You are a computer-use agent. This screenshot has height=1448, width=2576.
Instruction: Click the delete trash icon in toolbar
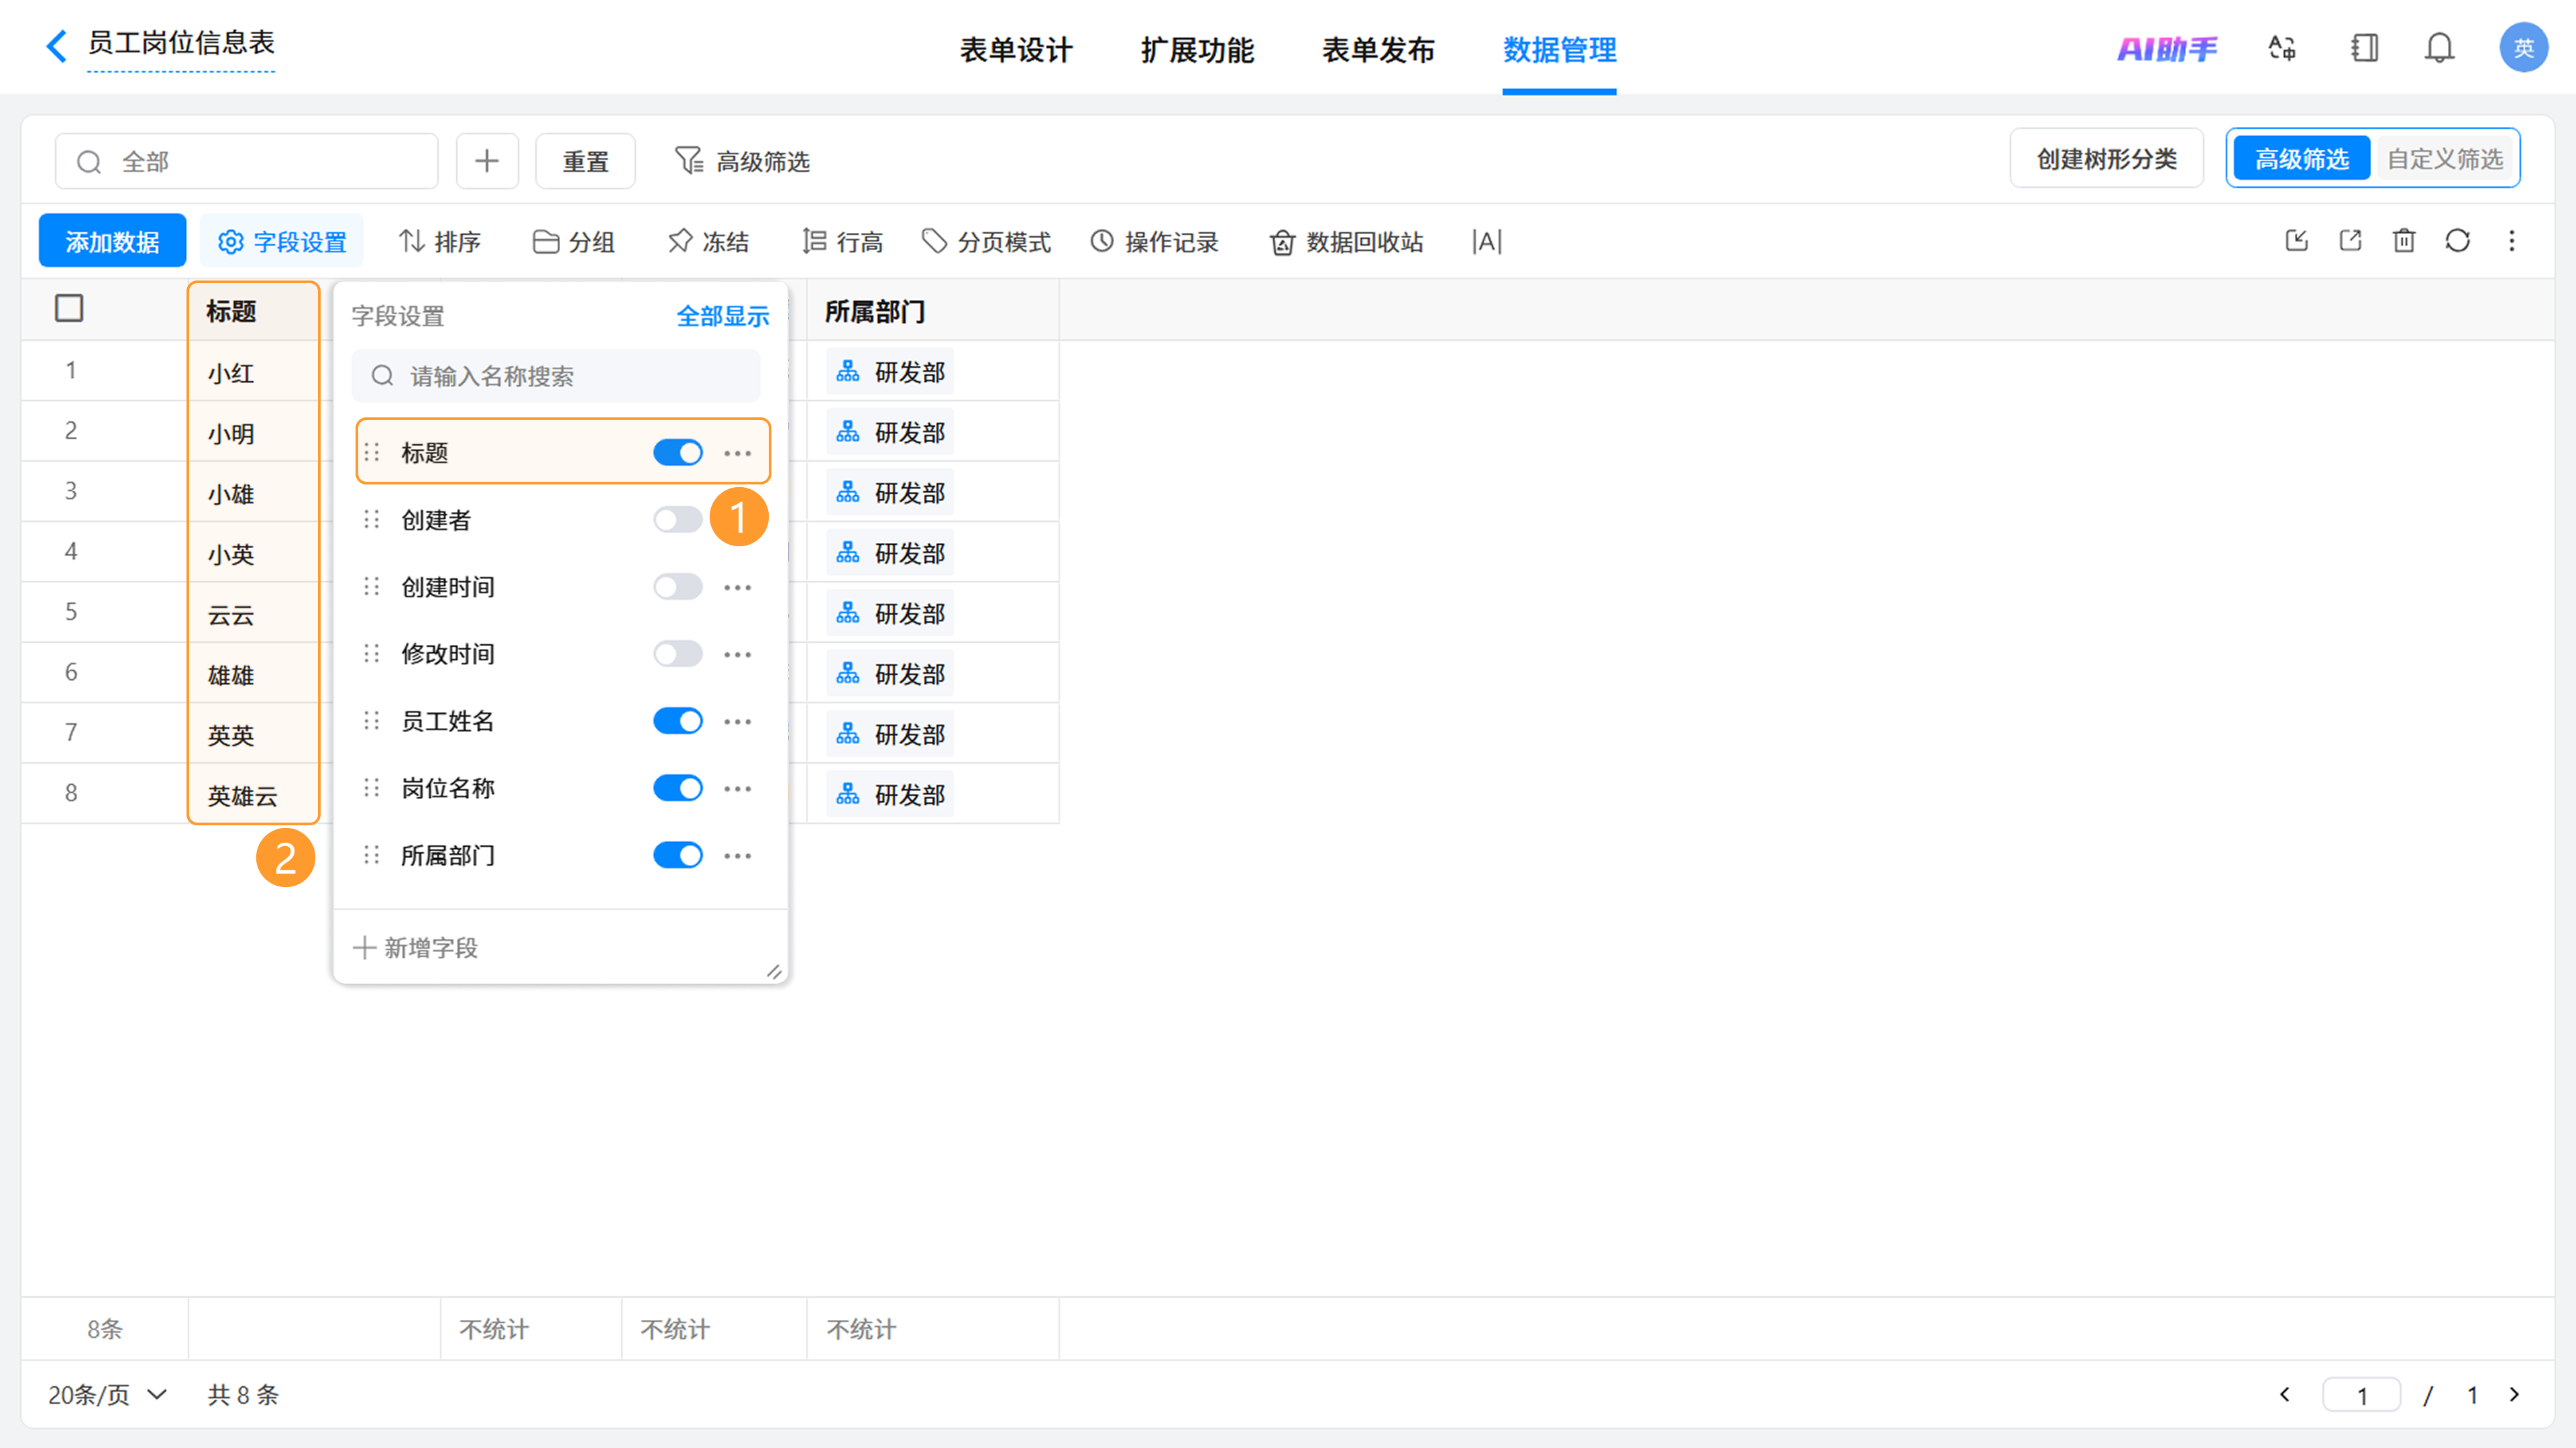(2404, 240)
